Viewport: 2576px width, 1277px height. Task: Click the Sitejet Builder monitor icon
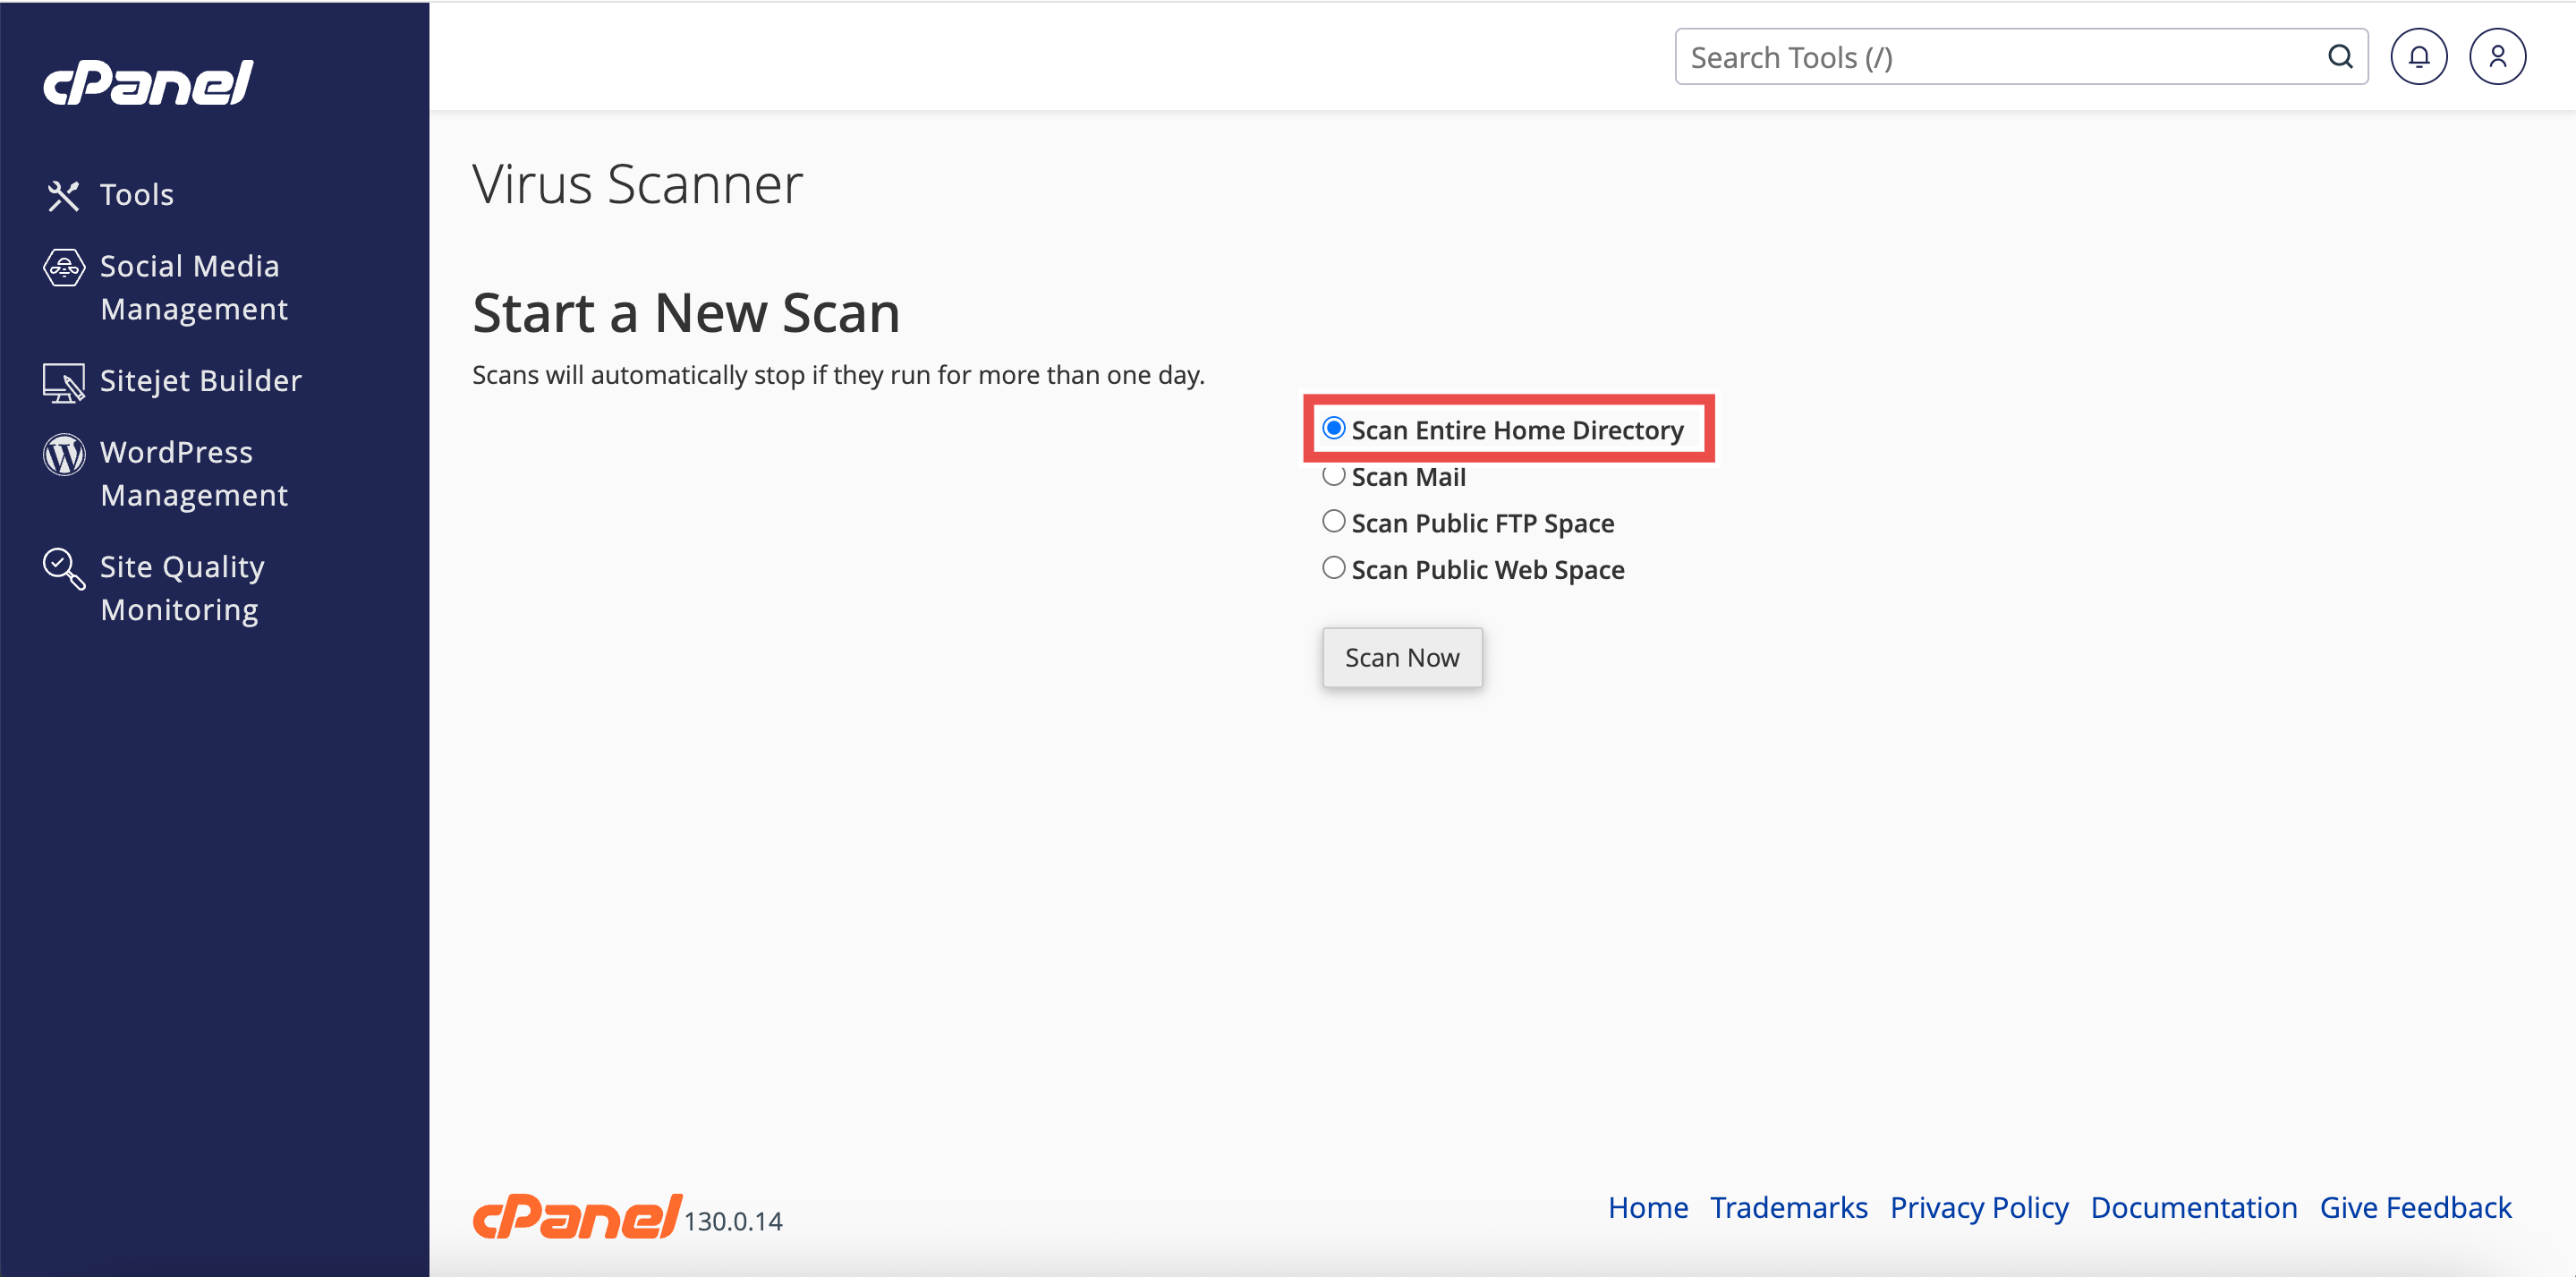pyautogui.click(x=64, y=382)
